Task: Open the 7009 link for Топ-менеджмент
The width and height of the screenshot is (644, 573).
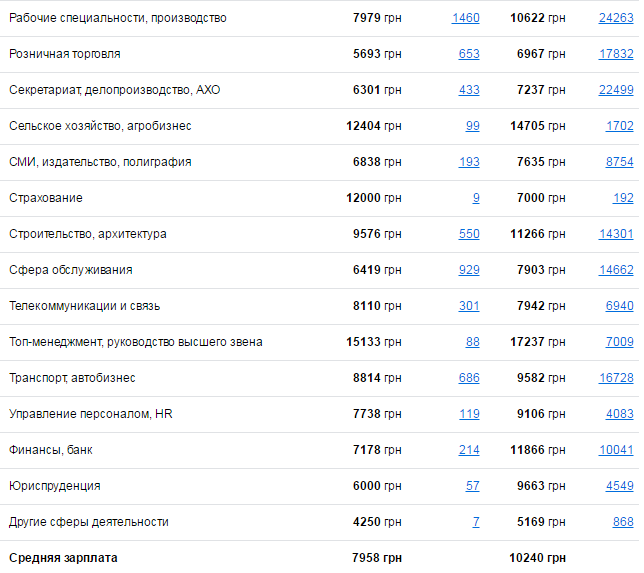Action: [x=619, y=342]
